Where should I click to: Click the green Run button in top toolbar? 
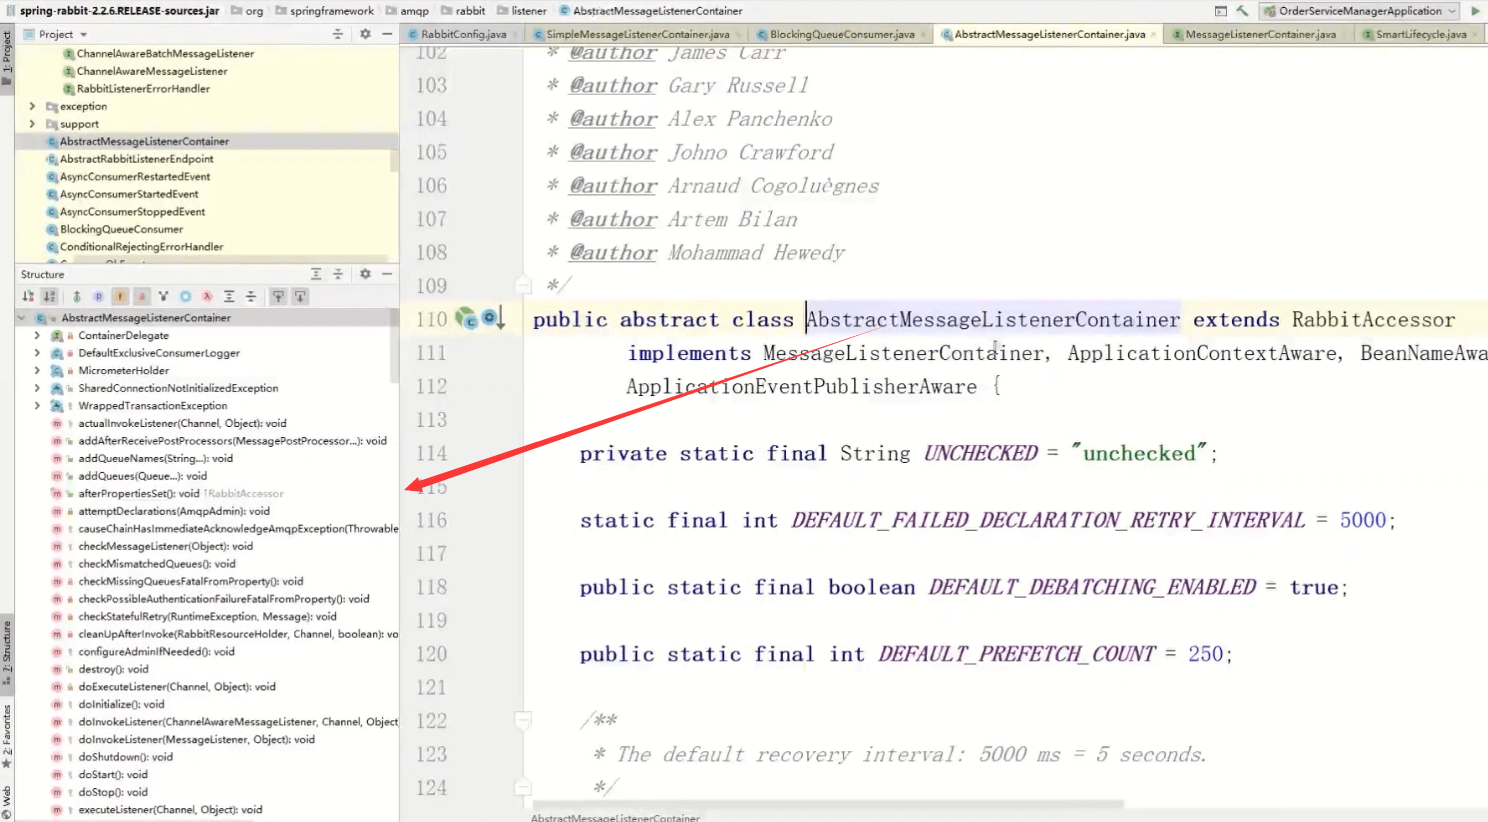(1475, 11)
